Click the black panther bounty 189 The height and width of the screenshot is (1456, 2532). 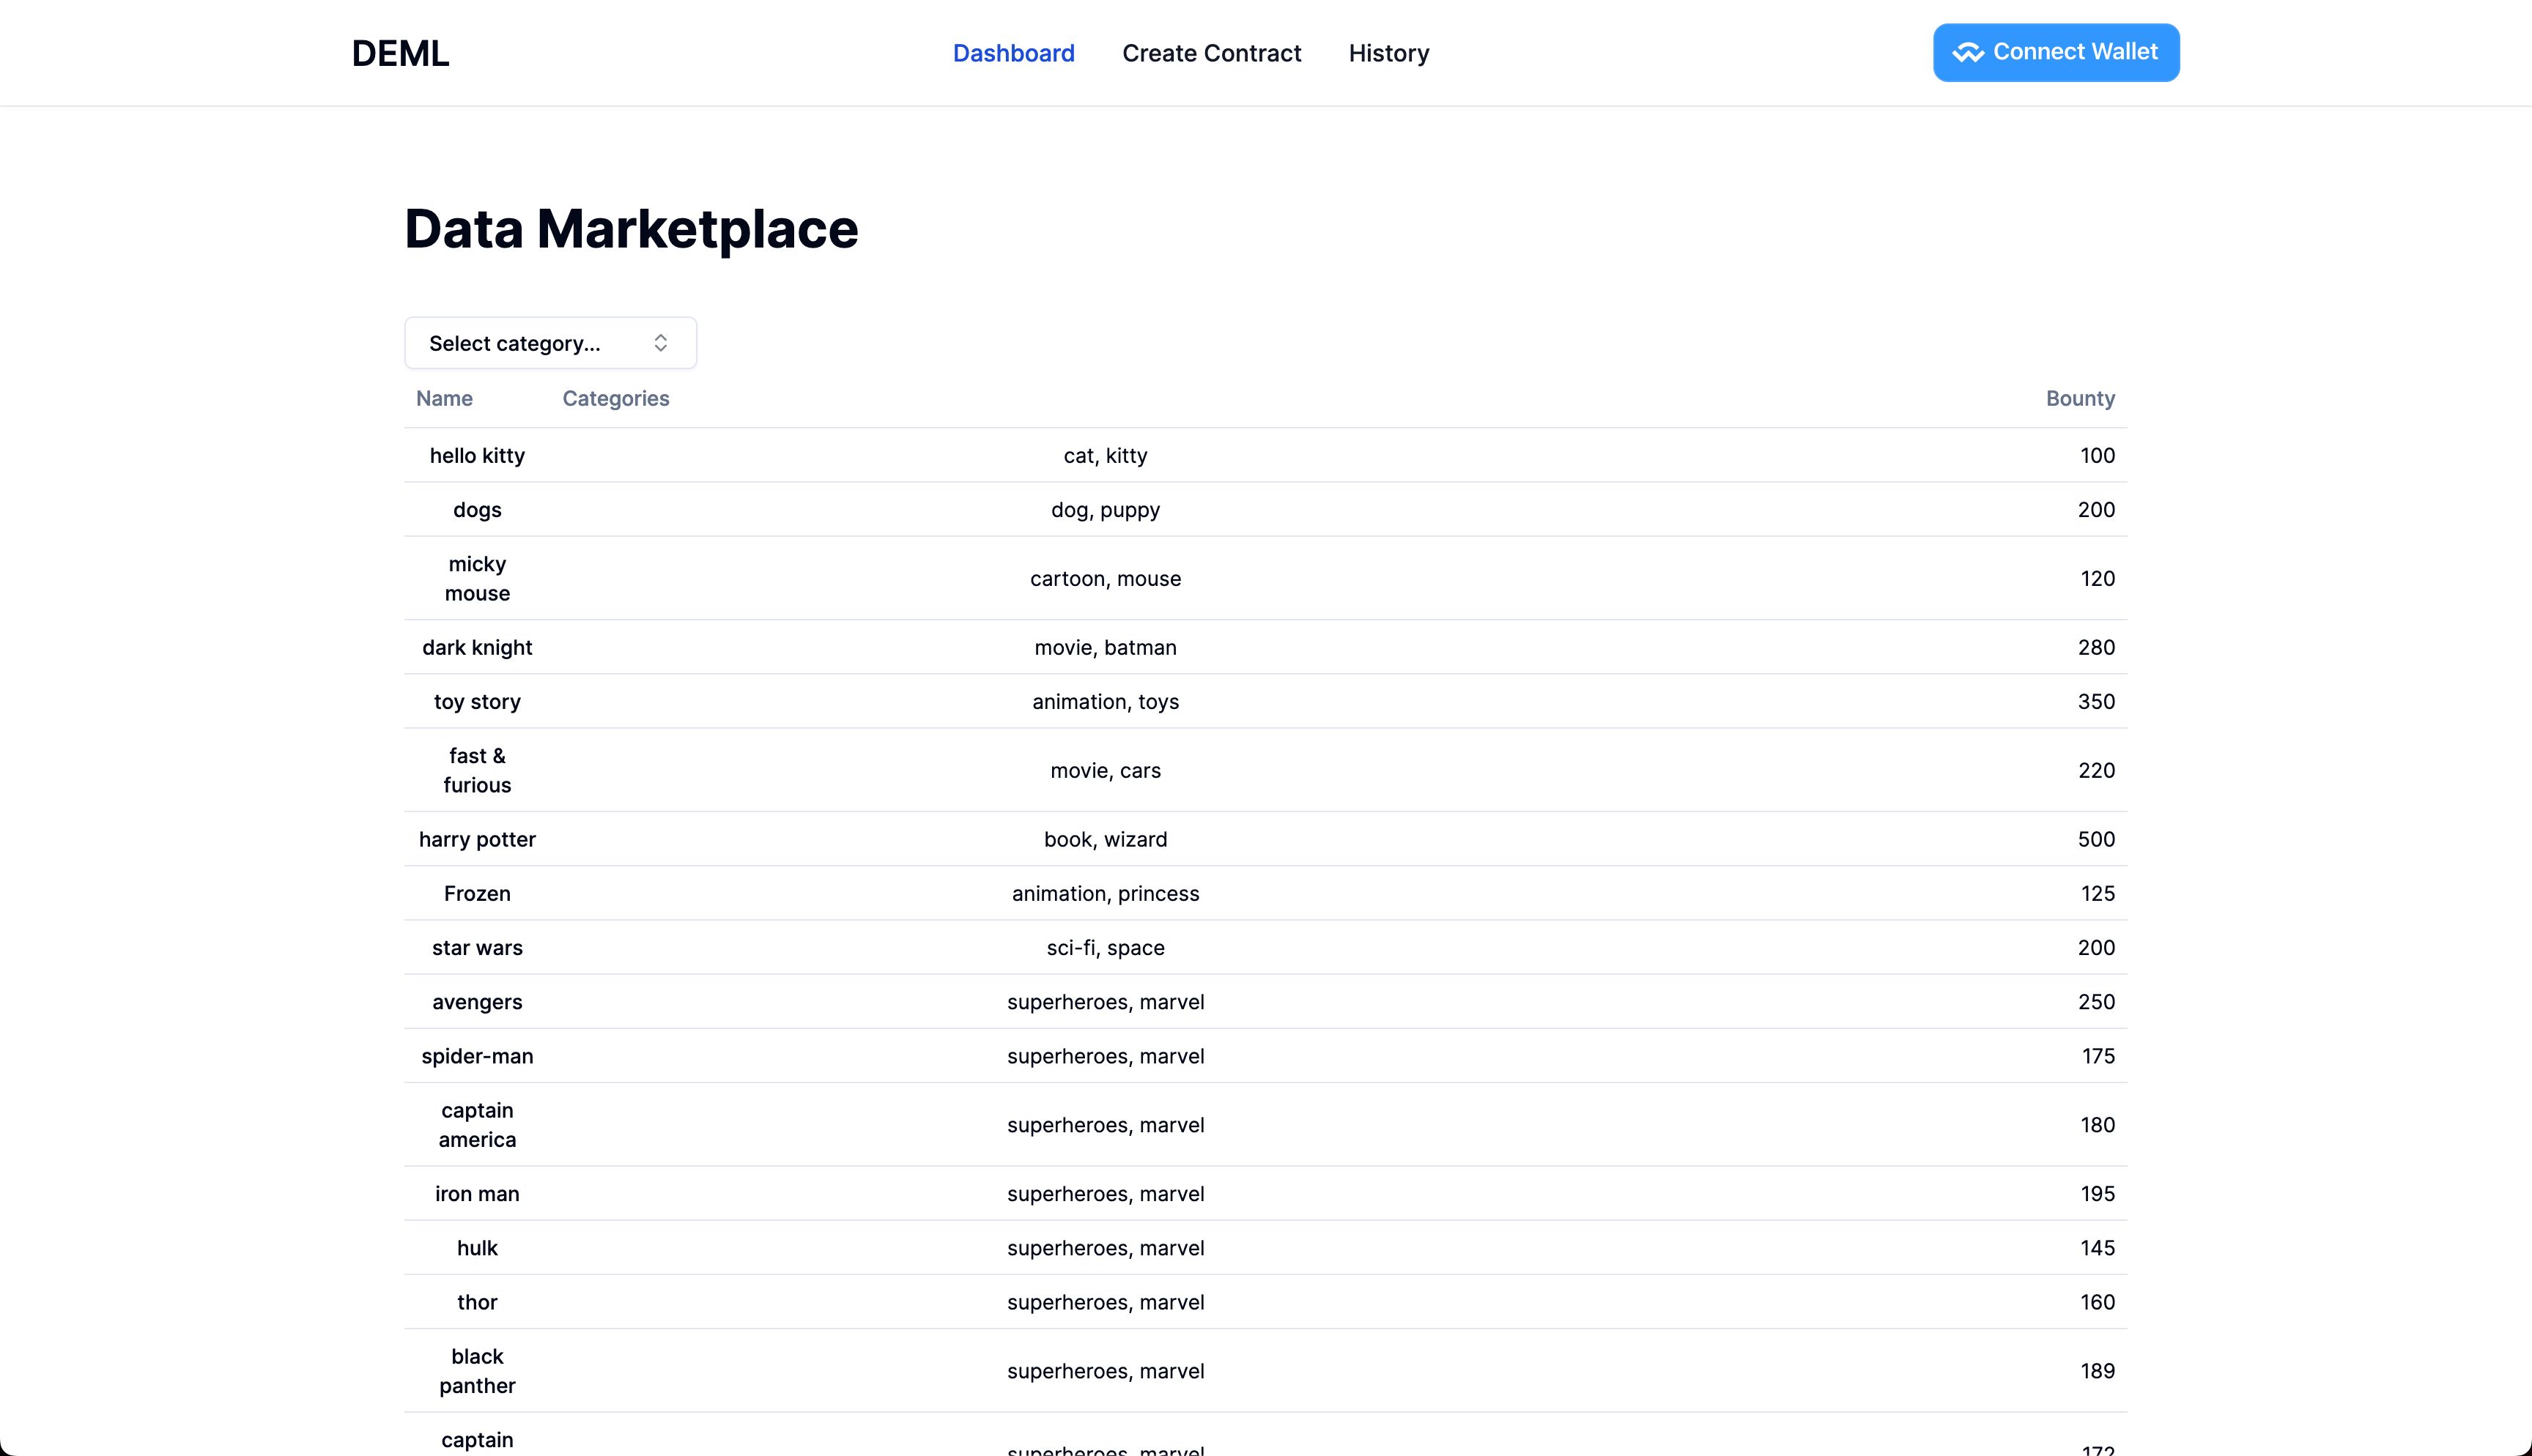coord(2097,1370)
